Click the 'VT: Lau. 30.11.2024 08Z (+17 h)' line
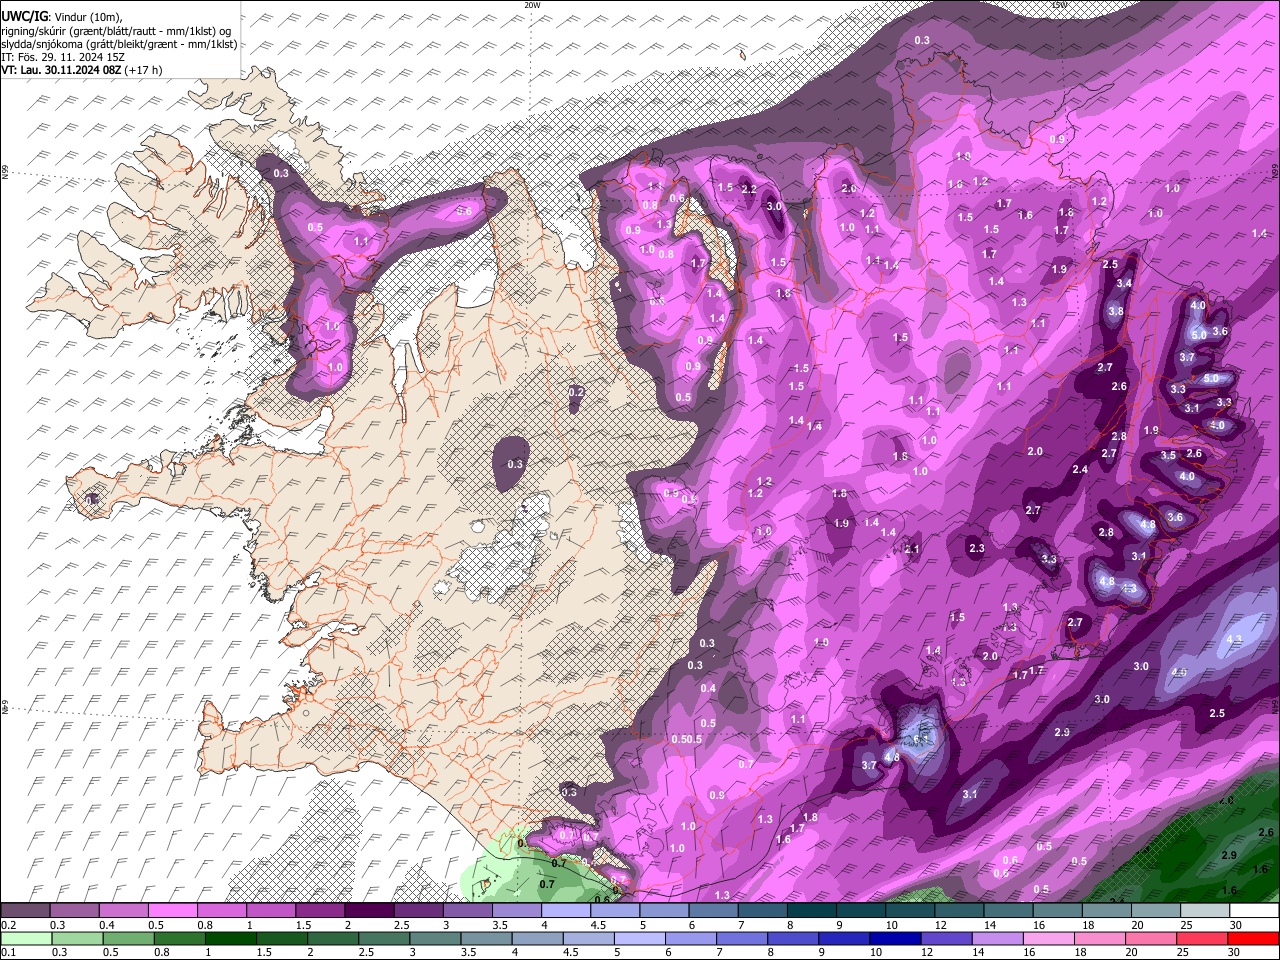The width and height of the screenshot is (1280, 960). pos(81,70)
